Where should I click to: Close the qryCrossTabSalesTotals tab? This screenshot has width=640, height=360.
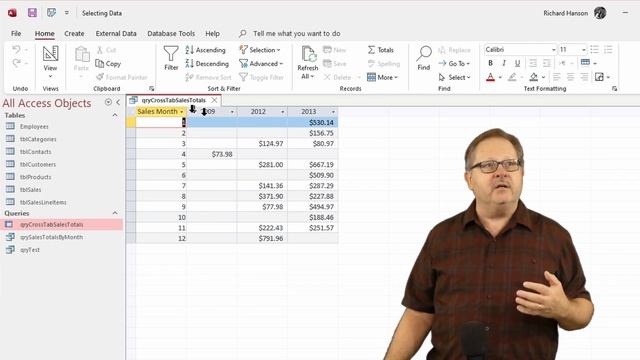(x=214, y=100)
